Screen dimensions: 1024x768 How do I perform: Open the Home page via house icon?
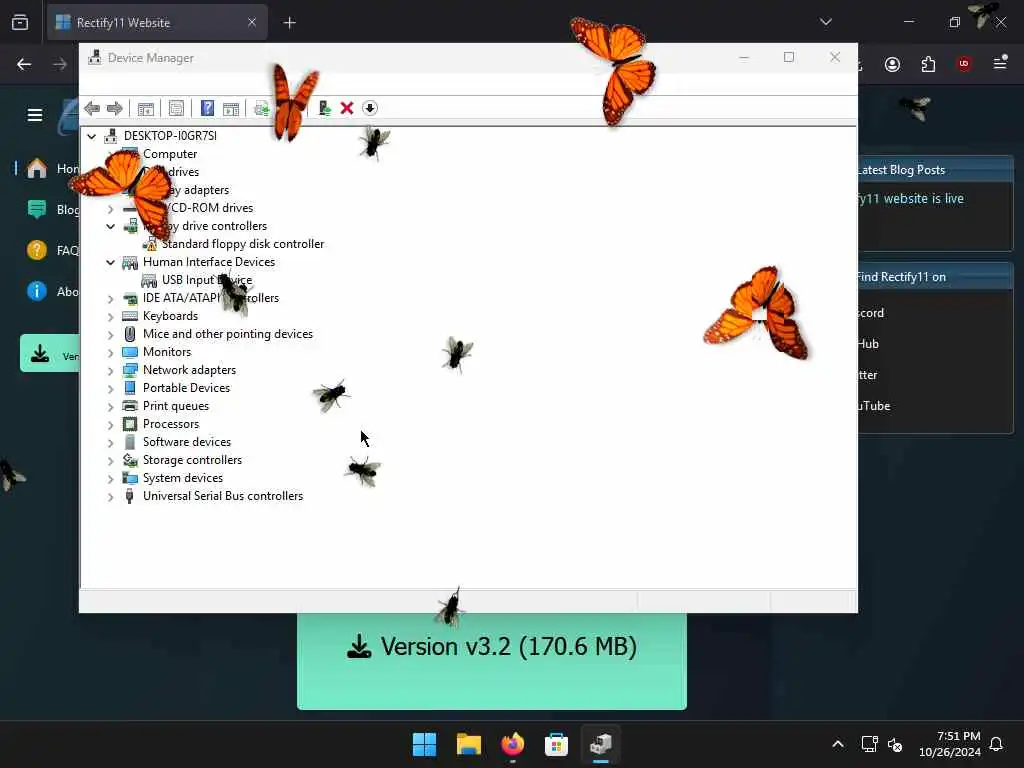(37, 168)
